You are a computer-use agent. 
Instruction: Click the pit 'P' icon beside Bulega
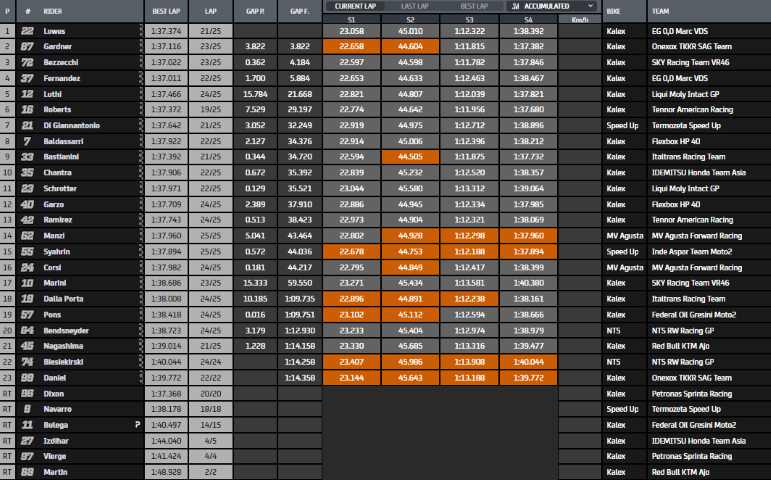[137, 424]
